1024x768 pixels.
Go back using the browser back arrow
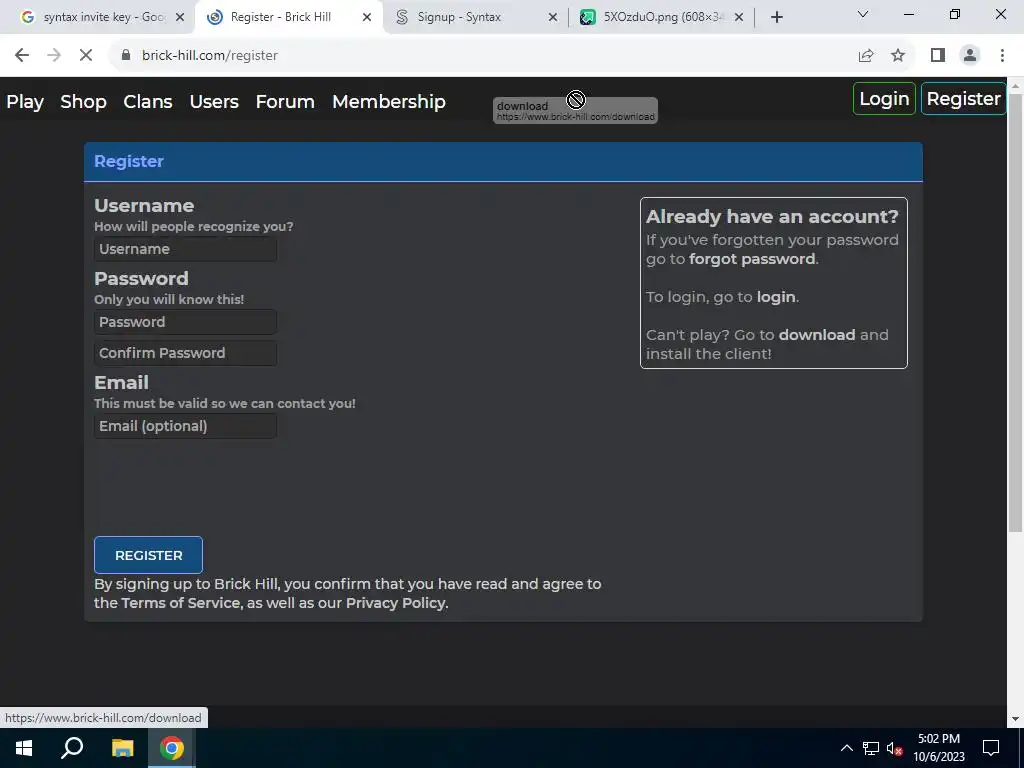click(x=22, y=56)
